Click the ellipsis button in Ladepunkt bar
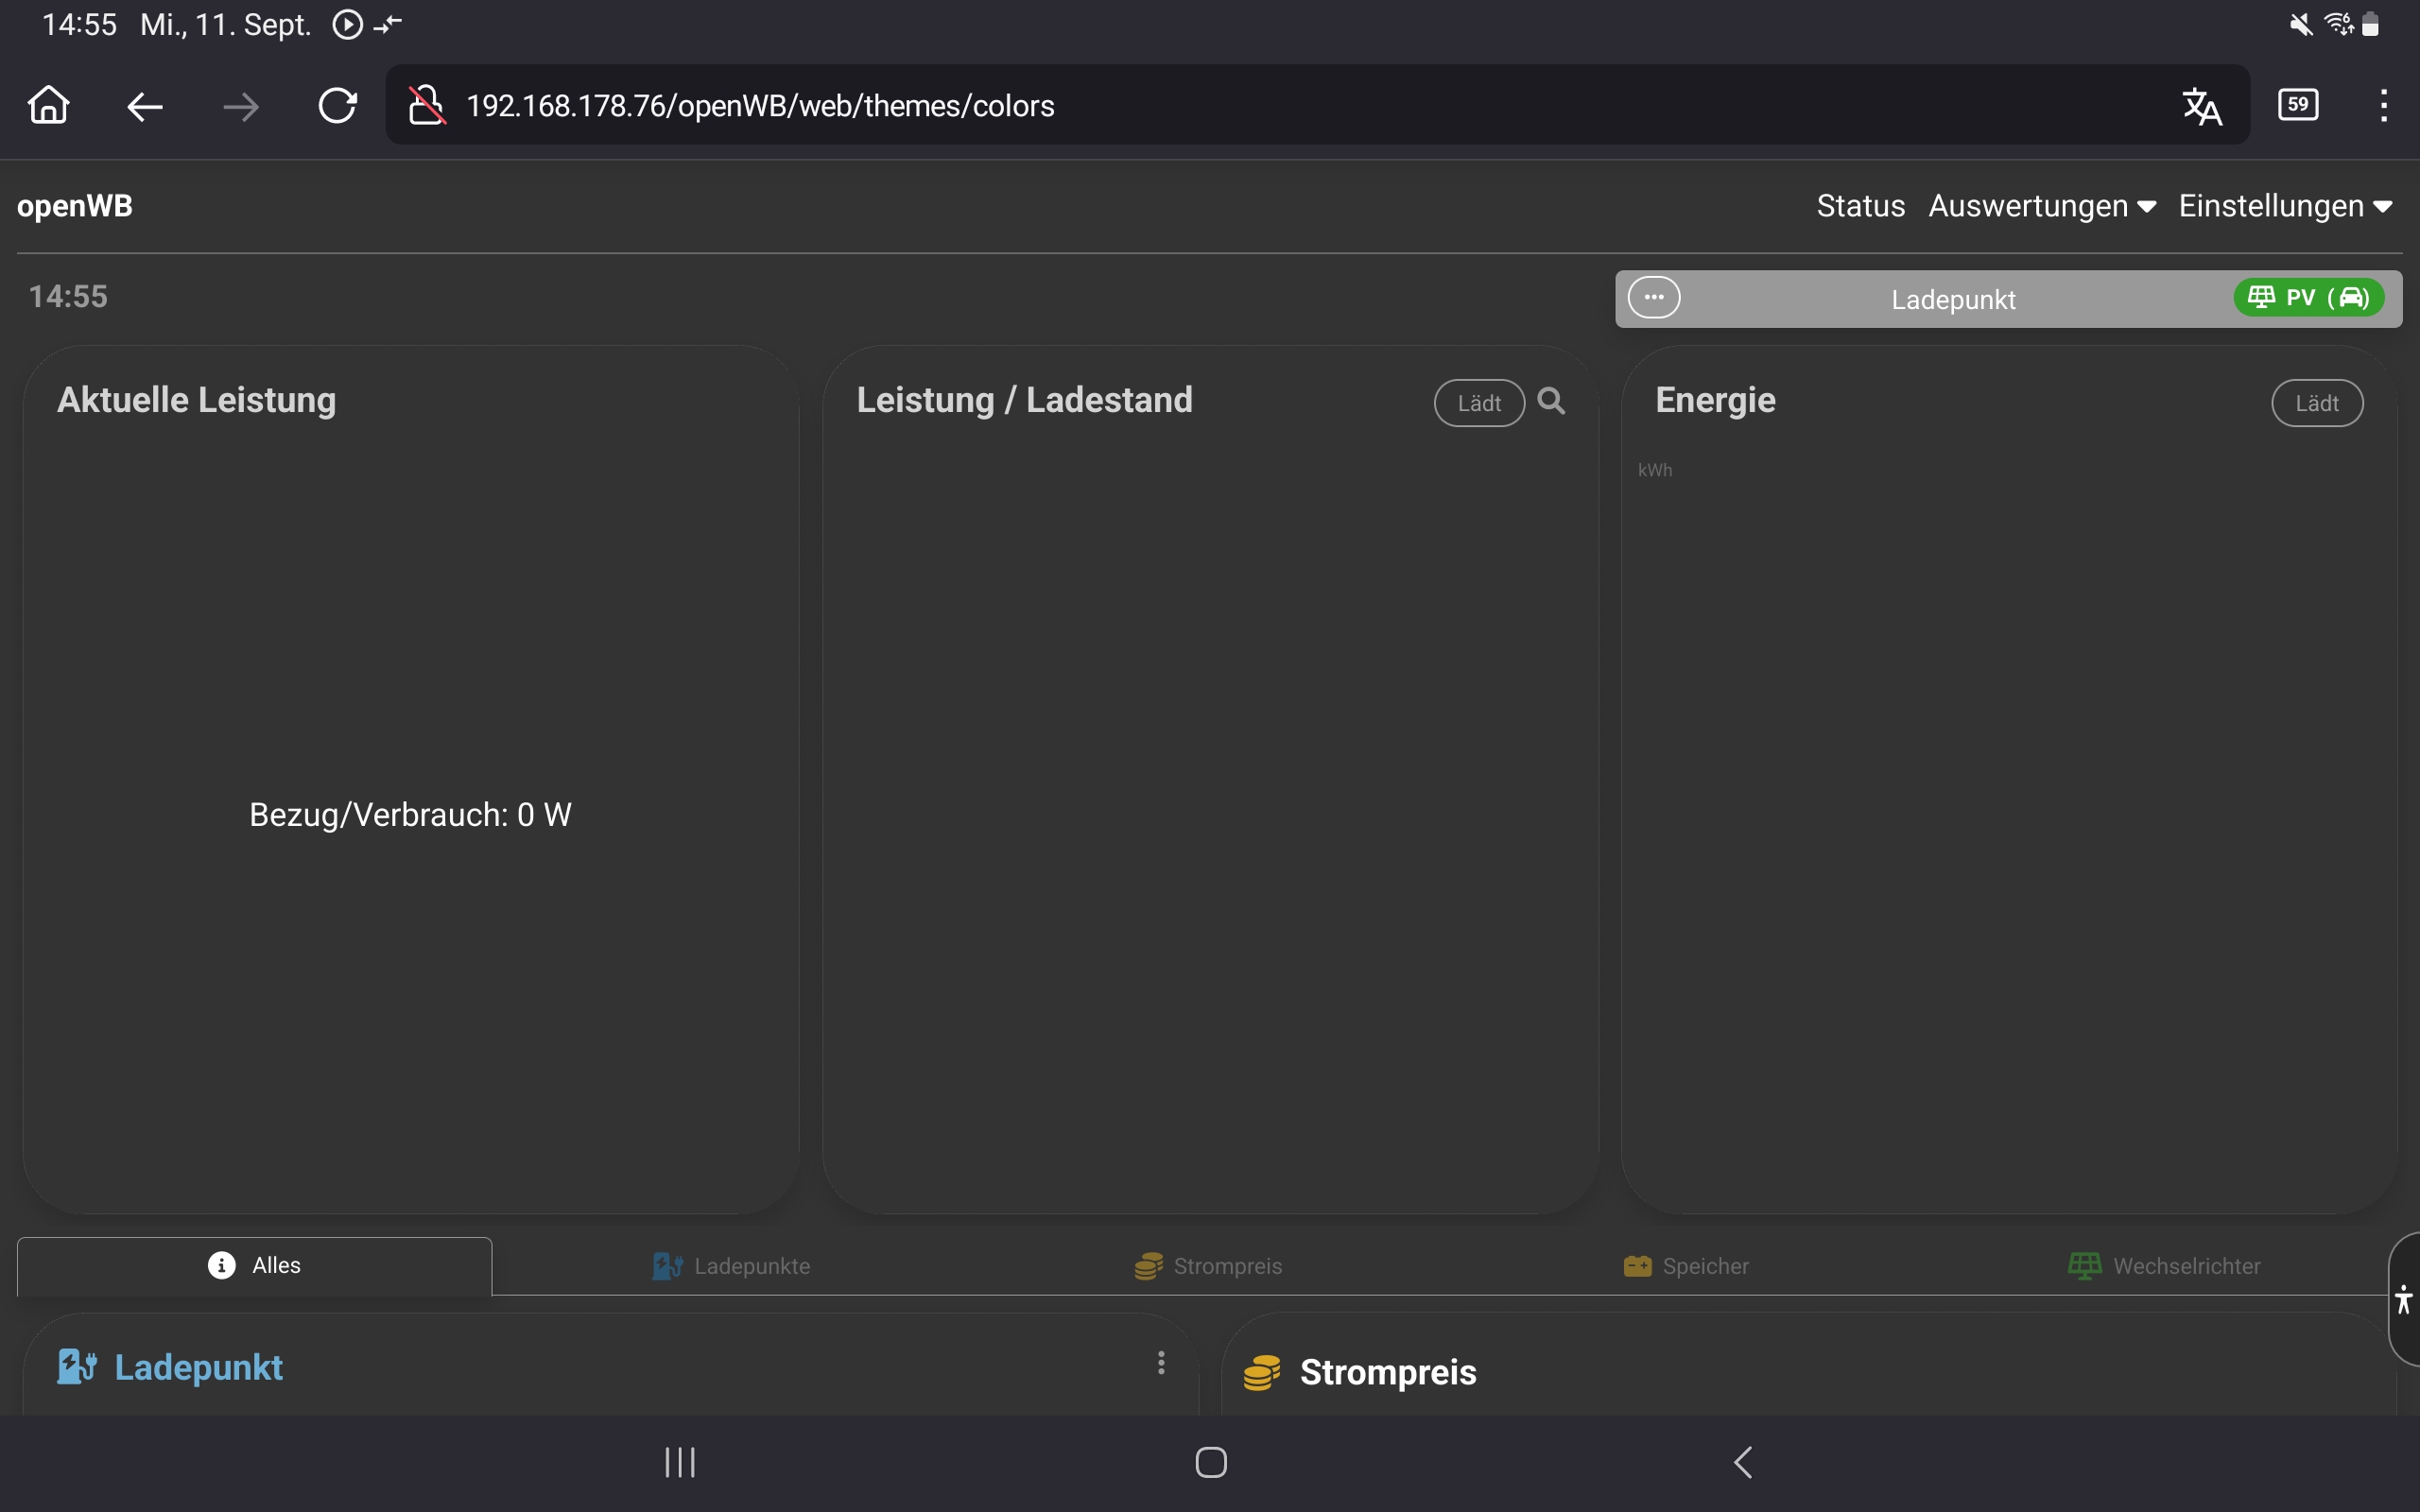This screenshot has width=2420, height=1512. (1654, 297)
